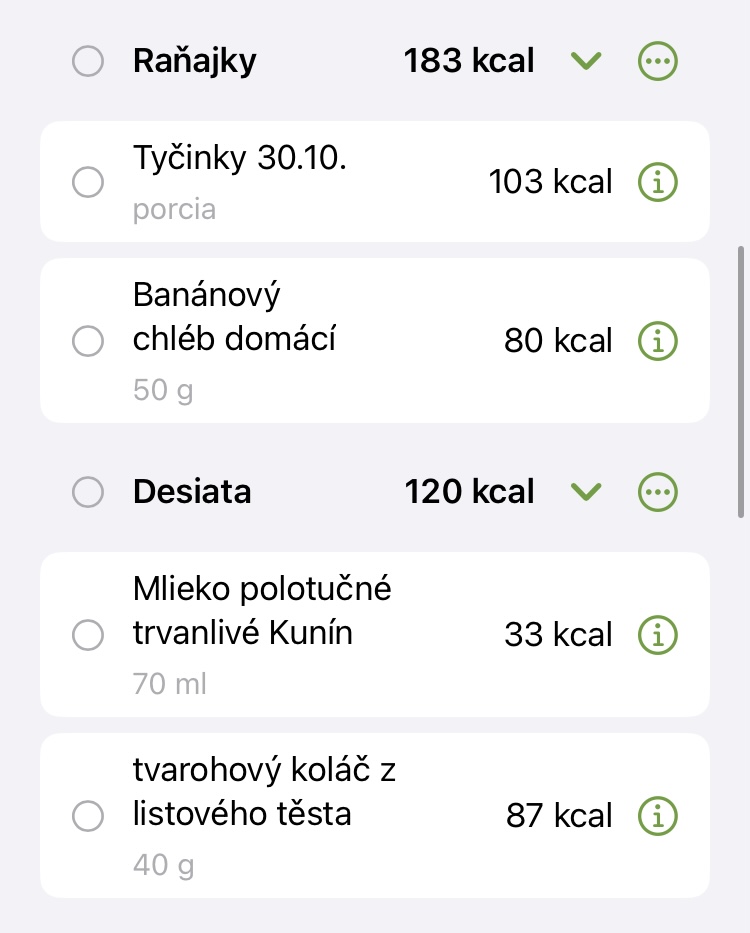Image resolution: width=750 pixels, height=933 pixels.
Task: Collapse the Desiata section chevron
Action: point(586,492)
